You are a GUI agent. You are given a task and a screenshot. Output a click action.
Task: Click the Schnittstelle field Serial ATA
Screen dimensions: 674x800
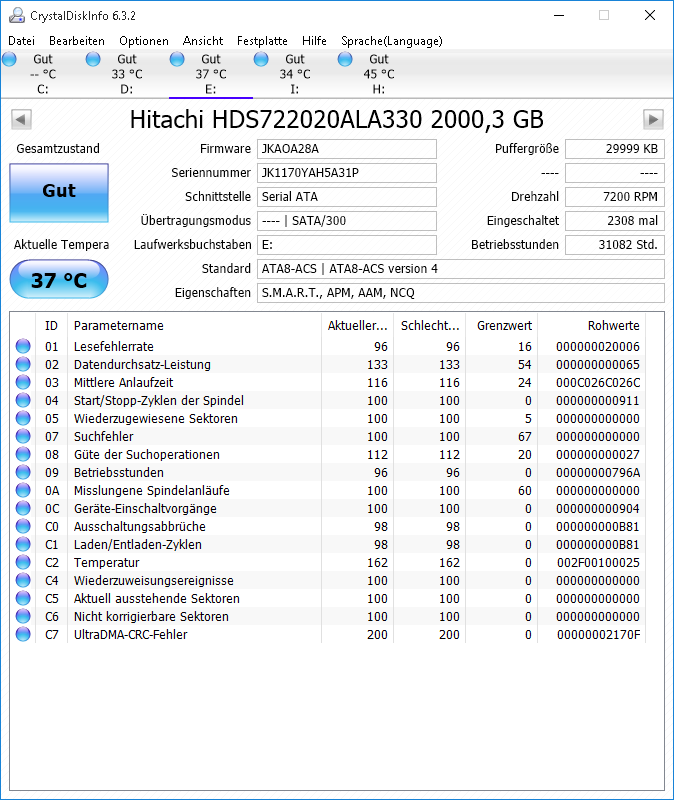346,197
